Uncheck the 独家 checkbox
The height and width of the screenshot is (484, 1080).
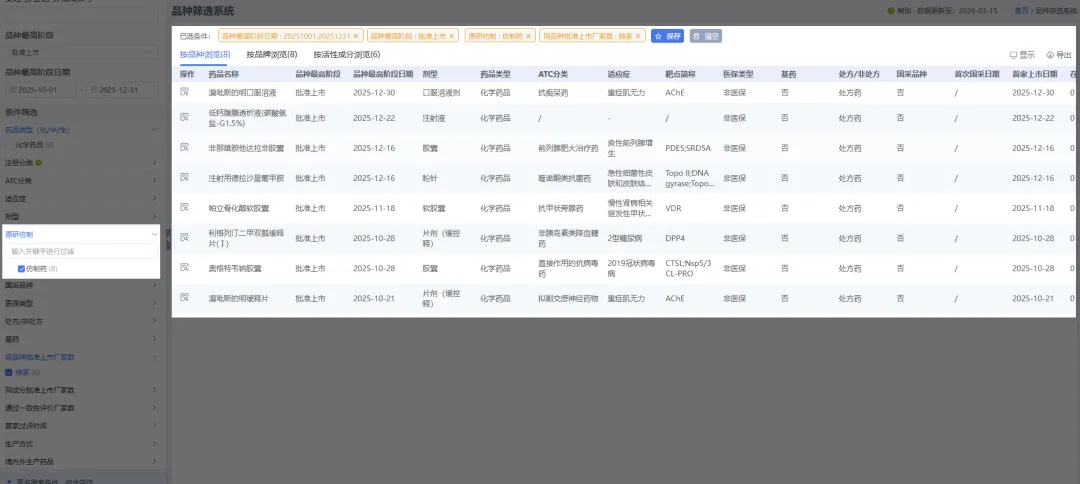coord(8,372)
